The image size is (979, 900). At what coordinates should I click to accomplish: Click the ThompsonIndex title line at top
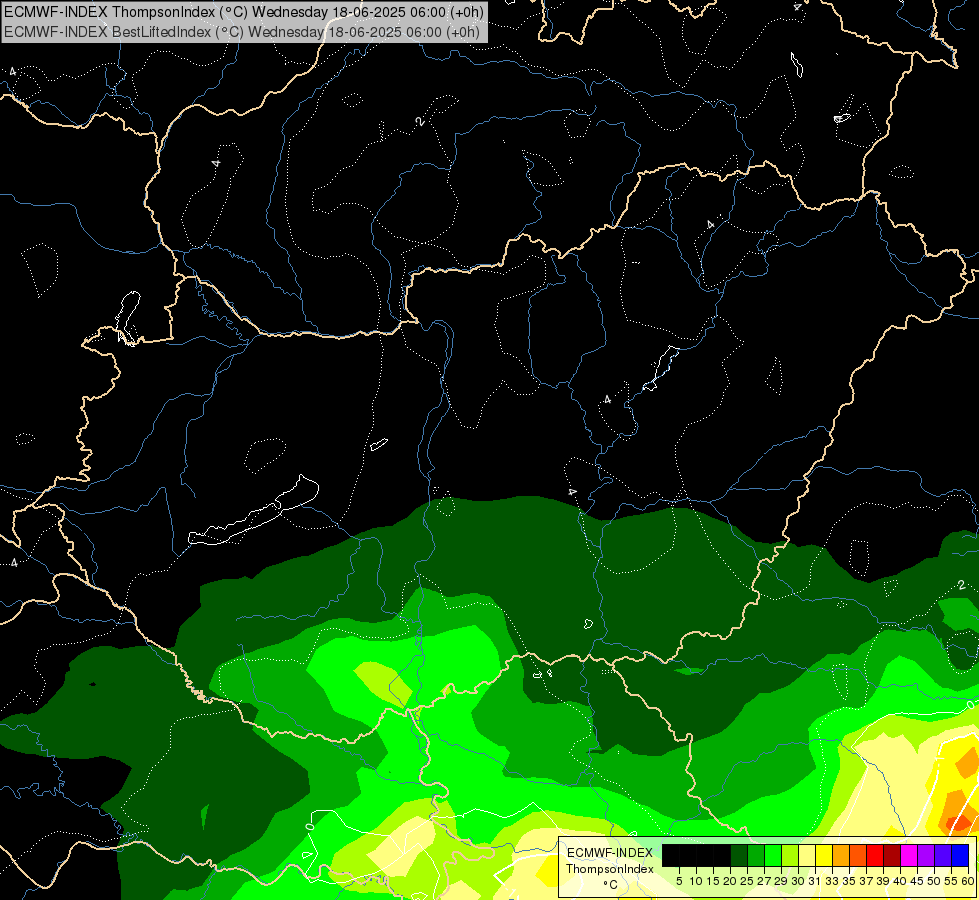(244, 12)
